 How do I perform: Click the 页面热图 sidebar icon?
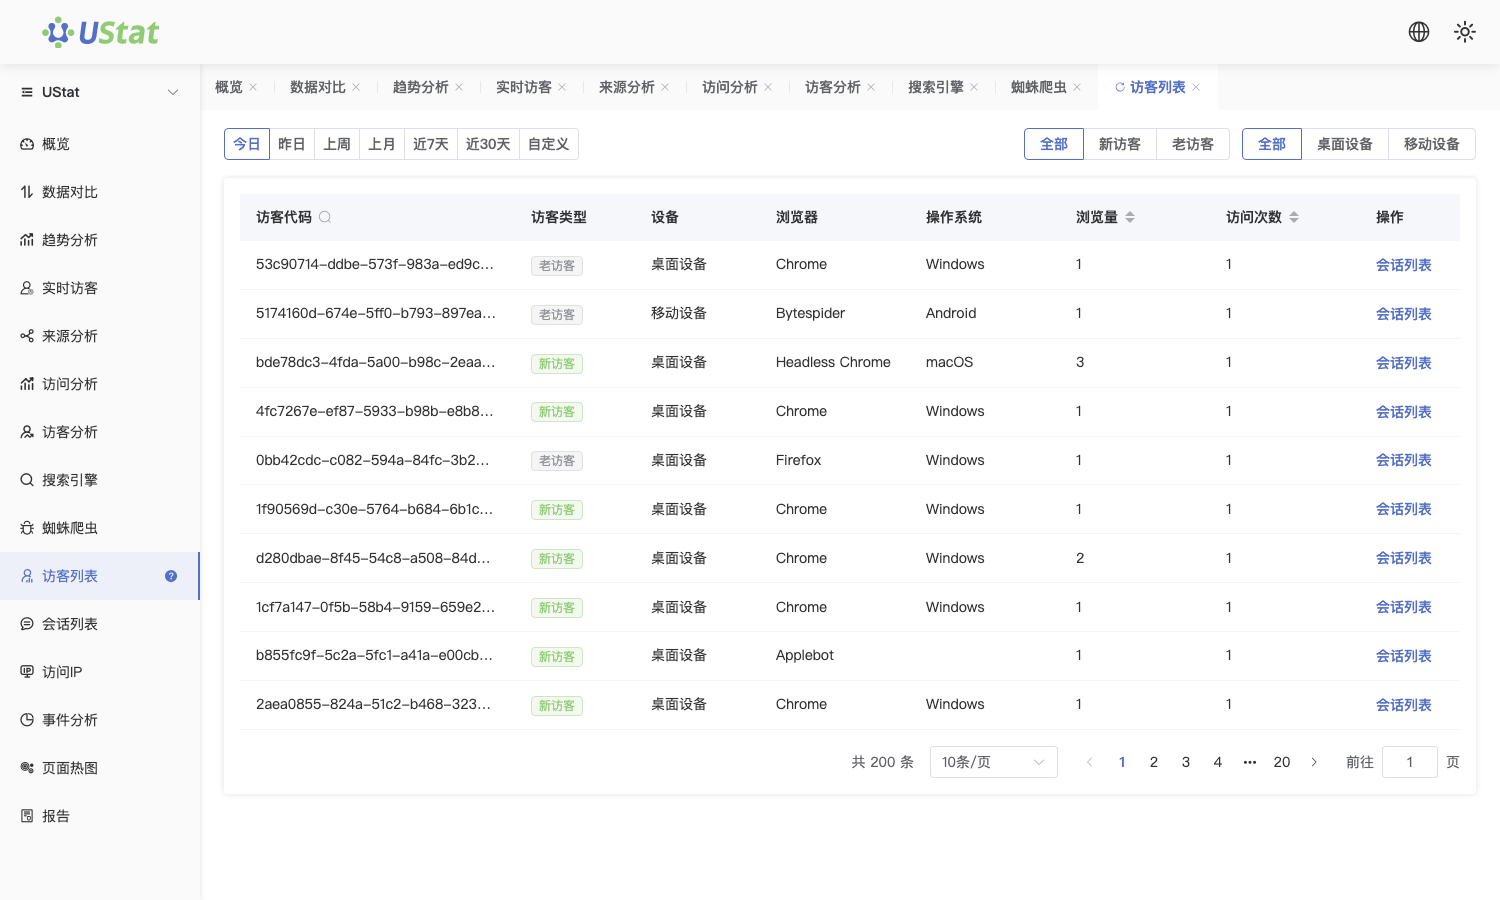pyautogui.click(x=27, y=768)
